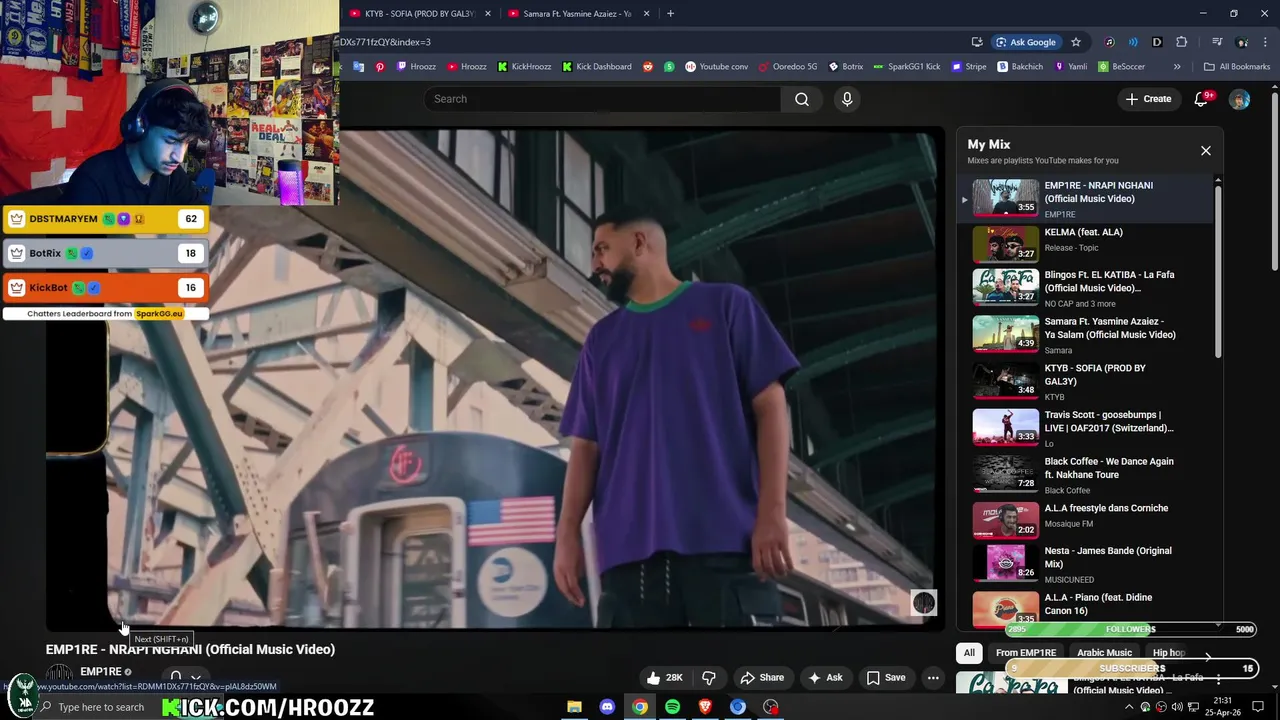Share the video with the Share button
1280x720 pixels.
point(762,677)
